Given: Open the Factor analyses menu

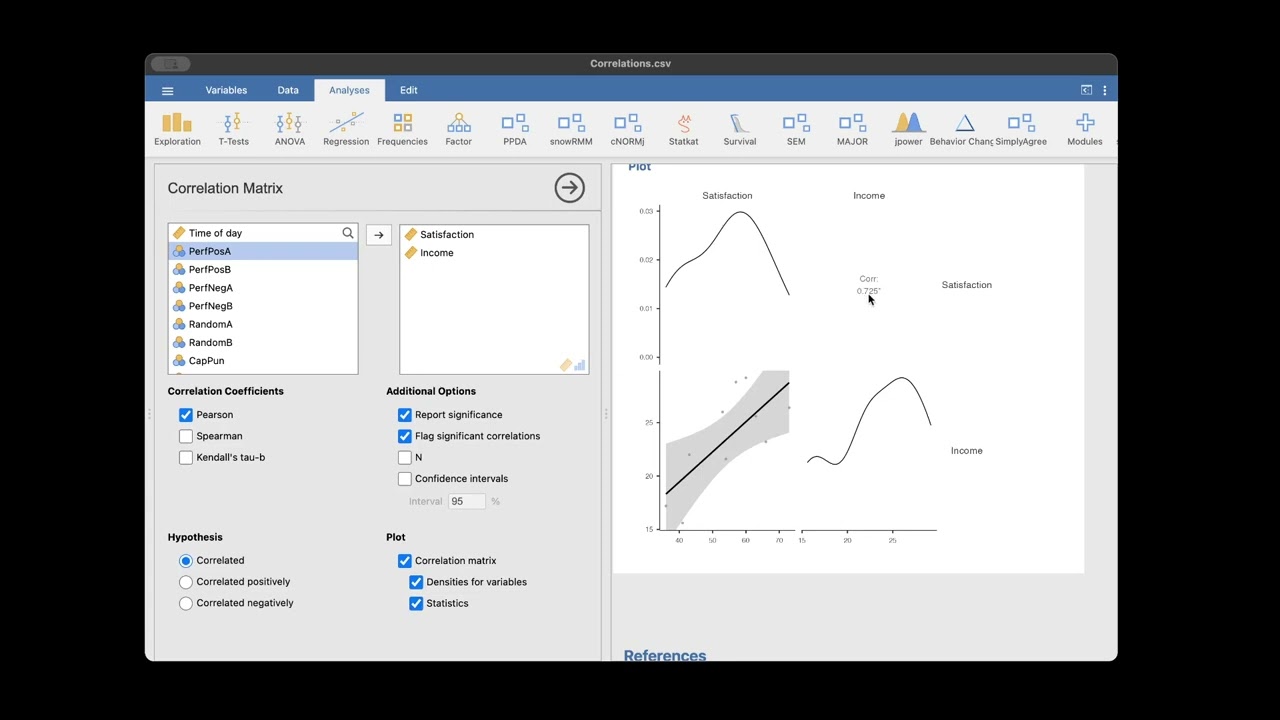Looking at the screenshot, I should (x=458, y=129).
